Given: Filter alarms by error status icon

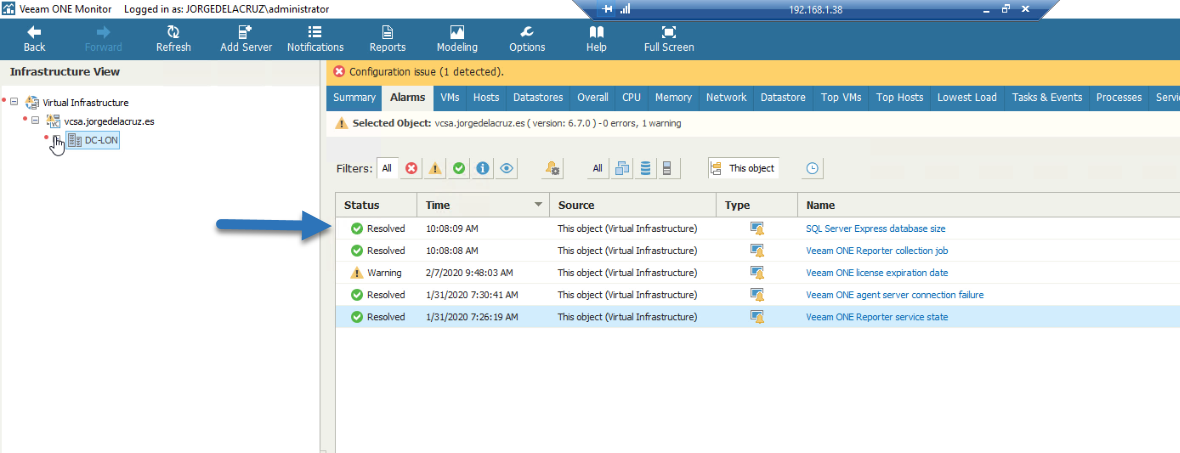Looking at the screenshot, I should [412, 169].
